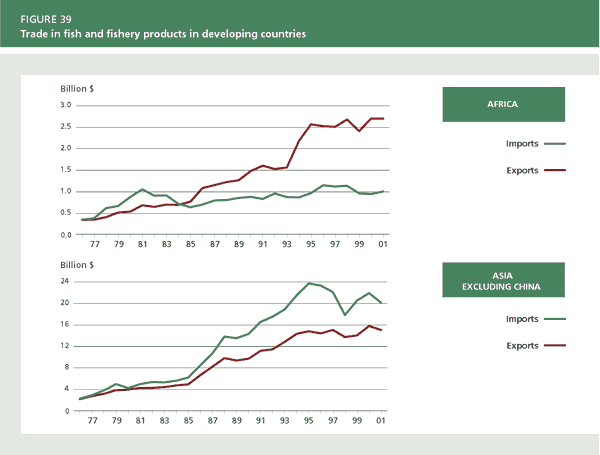Select the chart title about trade in fish
Viewport: 600px width, 455px height.
coord(163,34)
